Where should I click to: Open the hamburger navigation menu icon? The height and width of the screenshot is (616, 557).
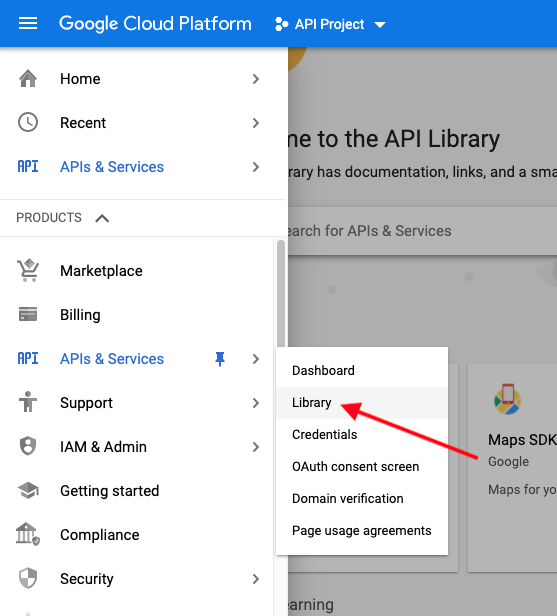point(28,24)
